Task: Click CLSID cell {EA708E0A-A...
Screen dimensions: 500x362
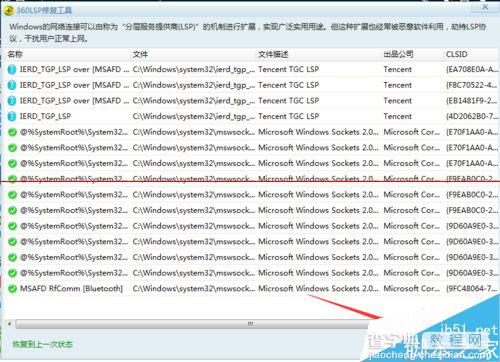Action: [x=472, y=69]
